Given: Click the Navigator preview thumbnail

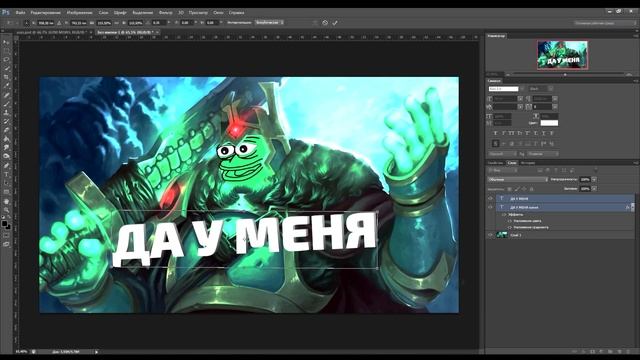Looking at the screenshot, I should [x=562, y=55].
